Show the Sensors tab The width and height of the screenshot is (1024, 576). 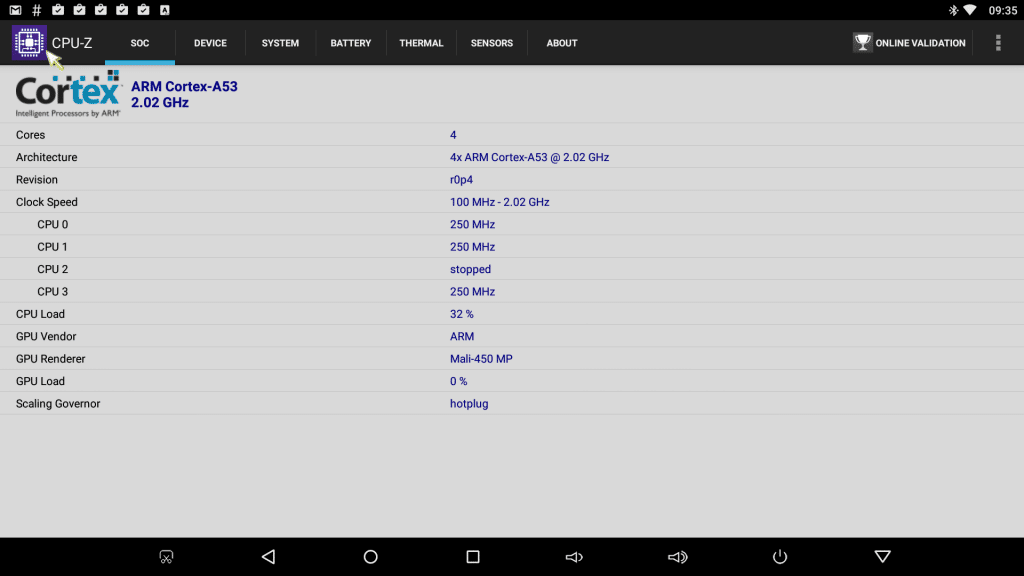click(x=492, y=43)
